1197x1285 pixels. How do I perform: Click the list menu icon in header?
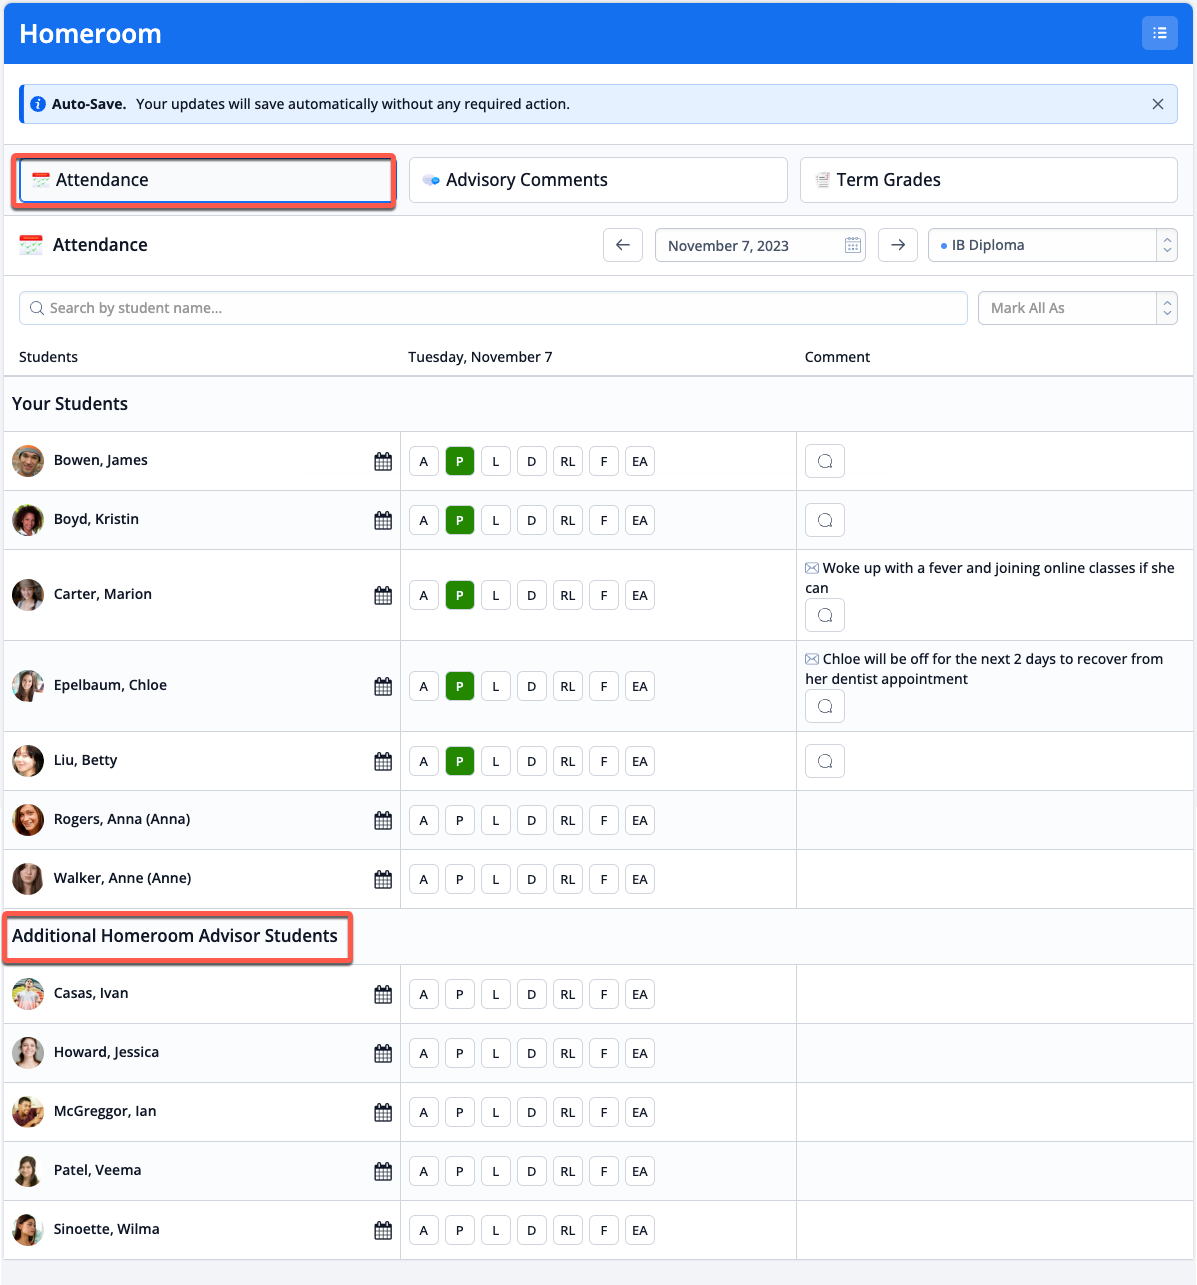pos(1159,33)
